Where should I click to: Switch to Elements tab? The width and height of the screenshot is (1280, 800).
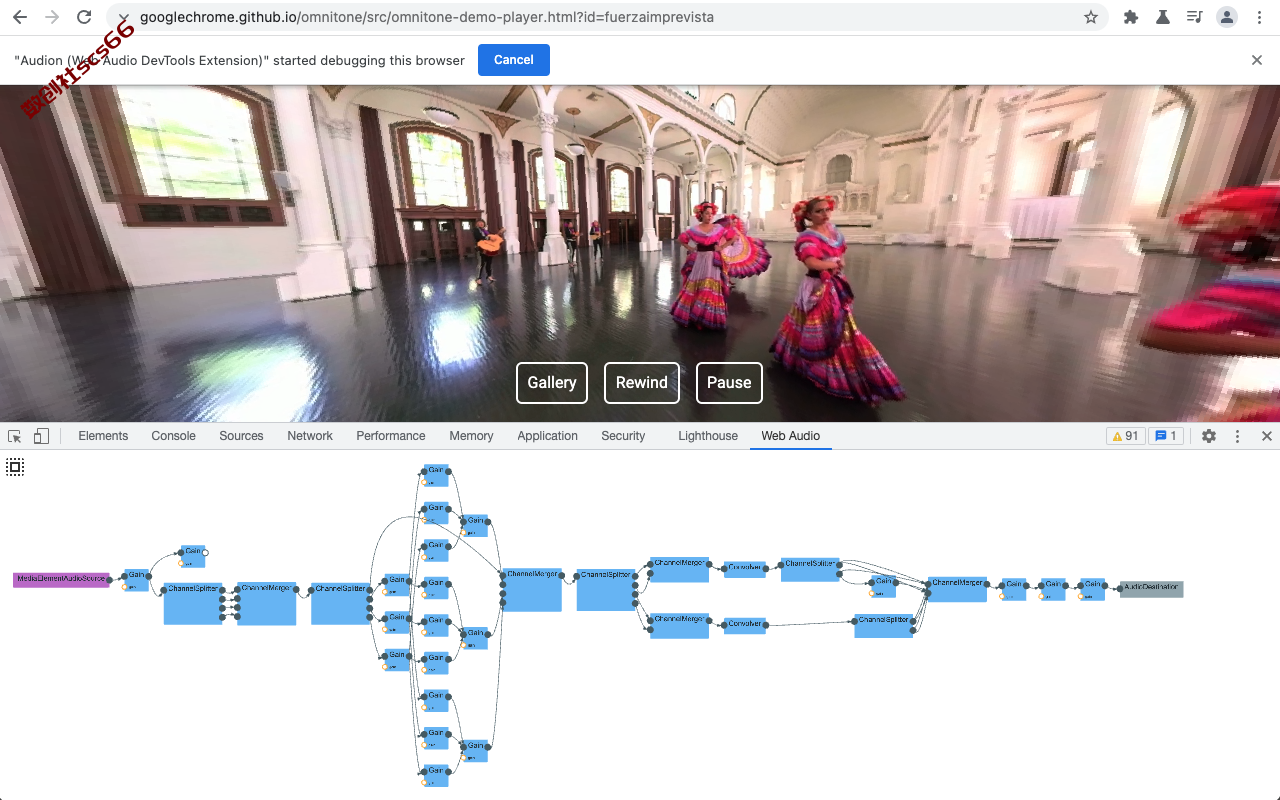click(103, 436)
